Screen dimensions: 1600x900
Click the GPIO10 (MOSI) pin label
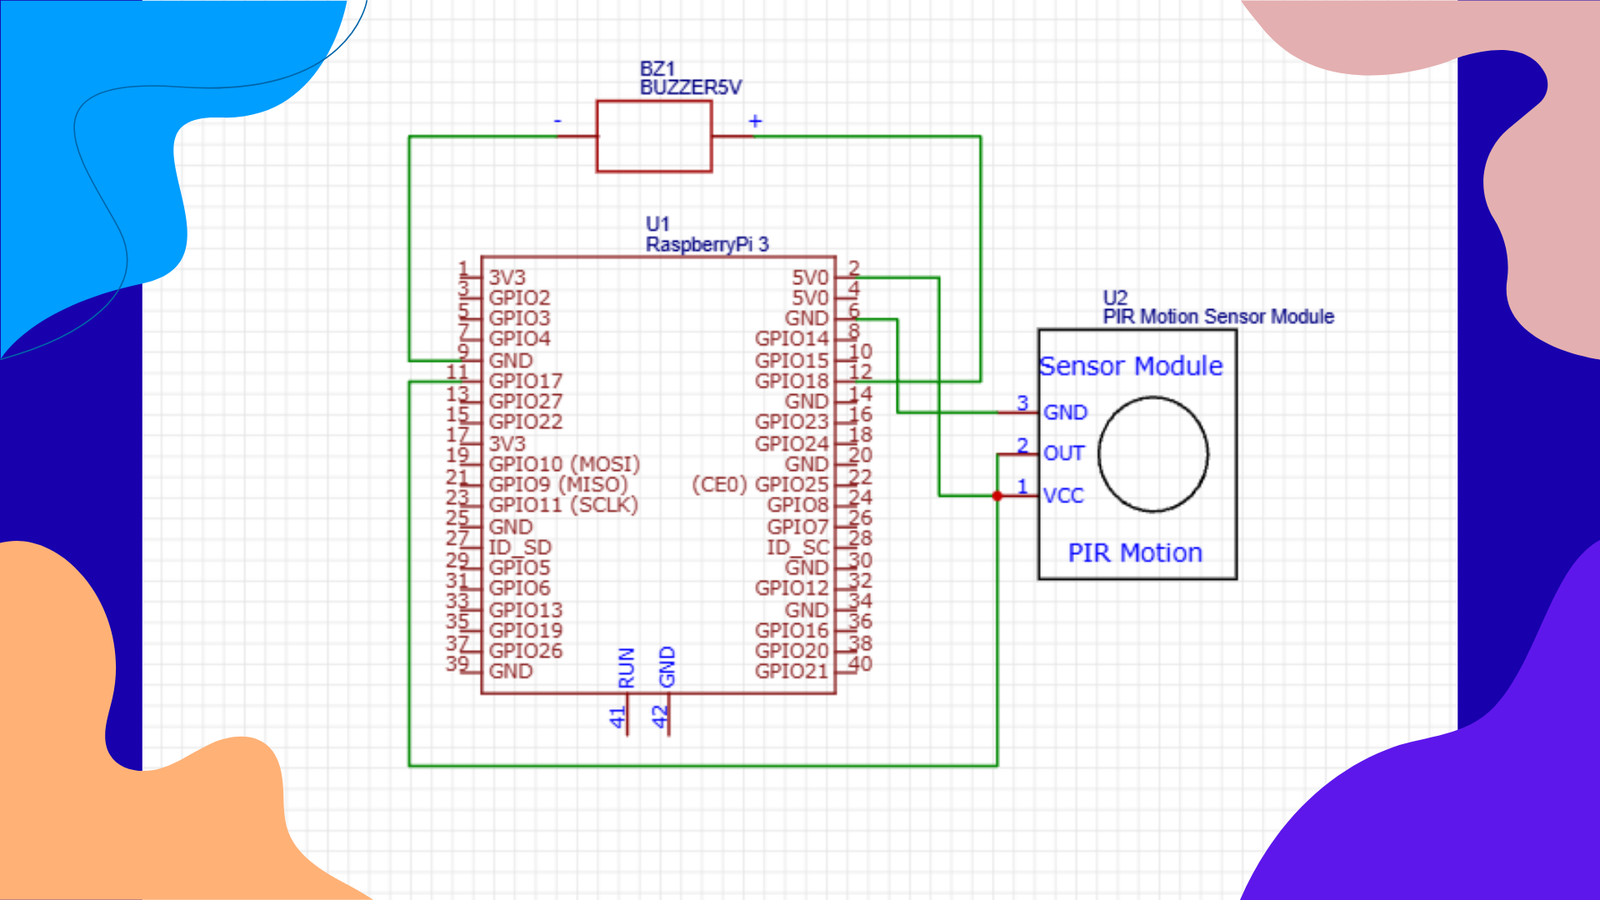point(564,464)
